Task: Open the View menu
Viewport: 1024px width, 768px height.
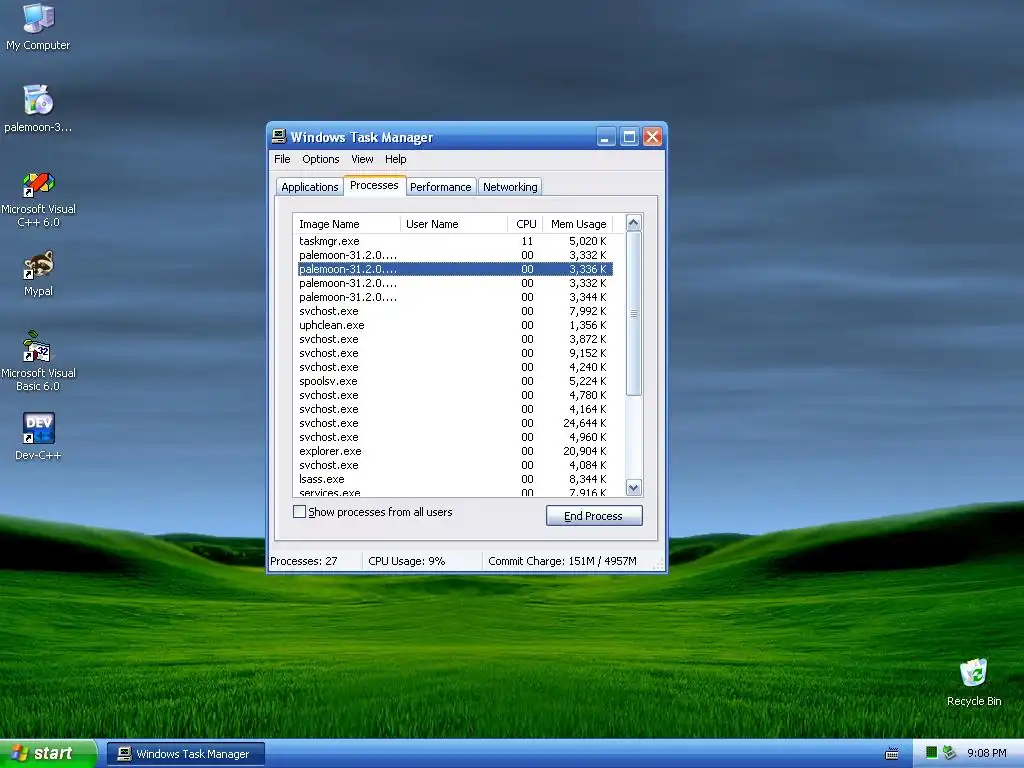Action: (362, 159)
